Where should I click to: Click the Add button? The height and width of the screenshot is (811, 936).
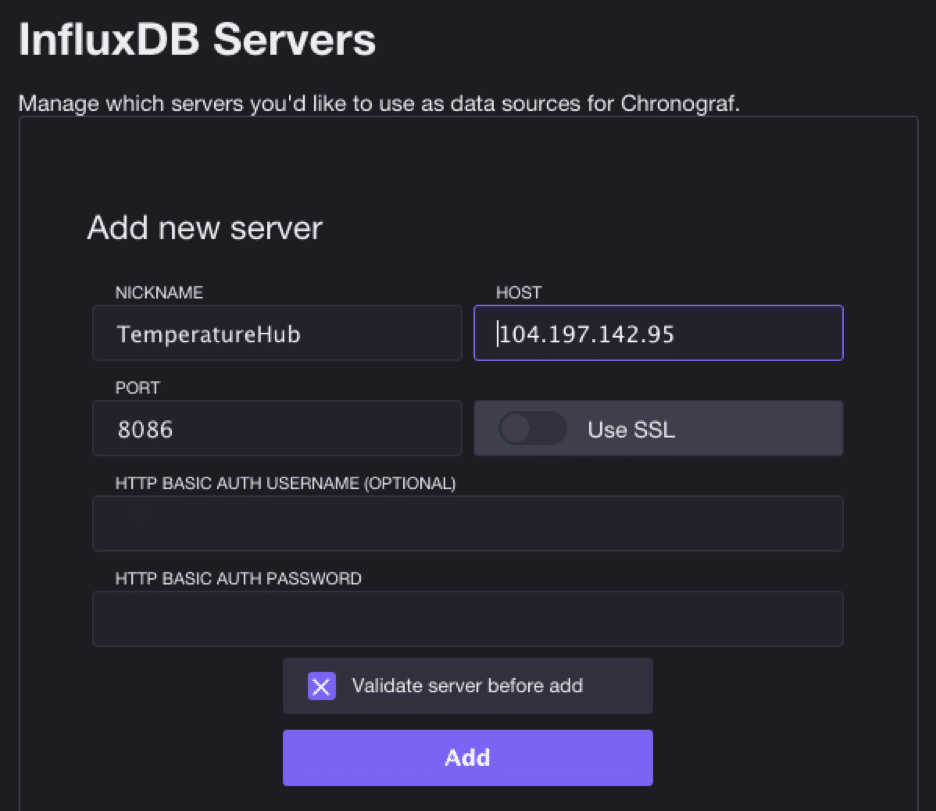[x=467, y=757]
